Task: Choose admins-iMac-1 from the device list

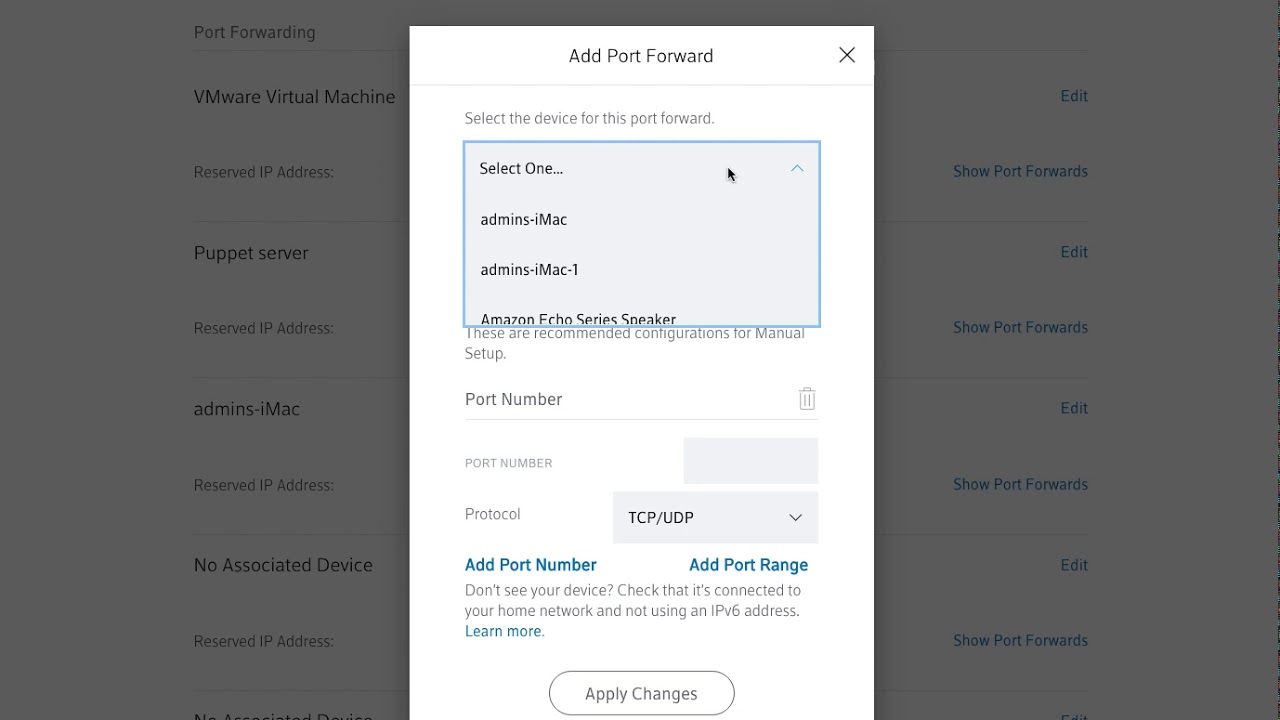Action: (530, 270)
